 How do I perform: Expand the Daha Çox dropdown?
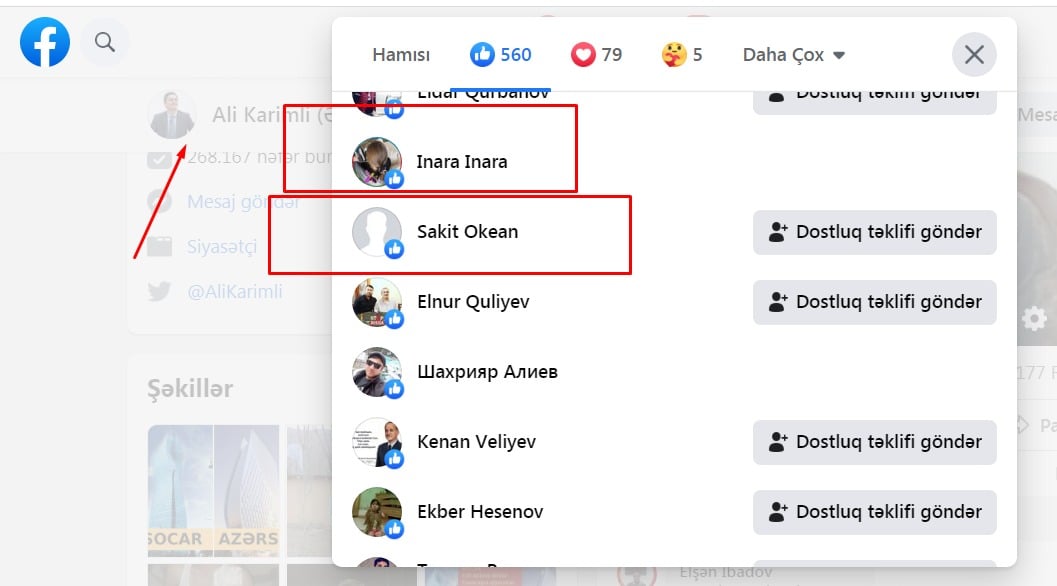(x=794, y=55)
